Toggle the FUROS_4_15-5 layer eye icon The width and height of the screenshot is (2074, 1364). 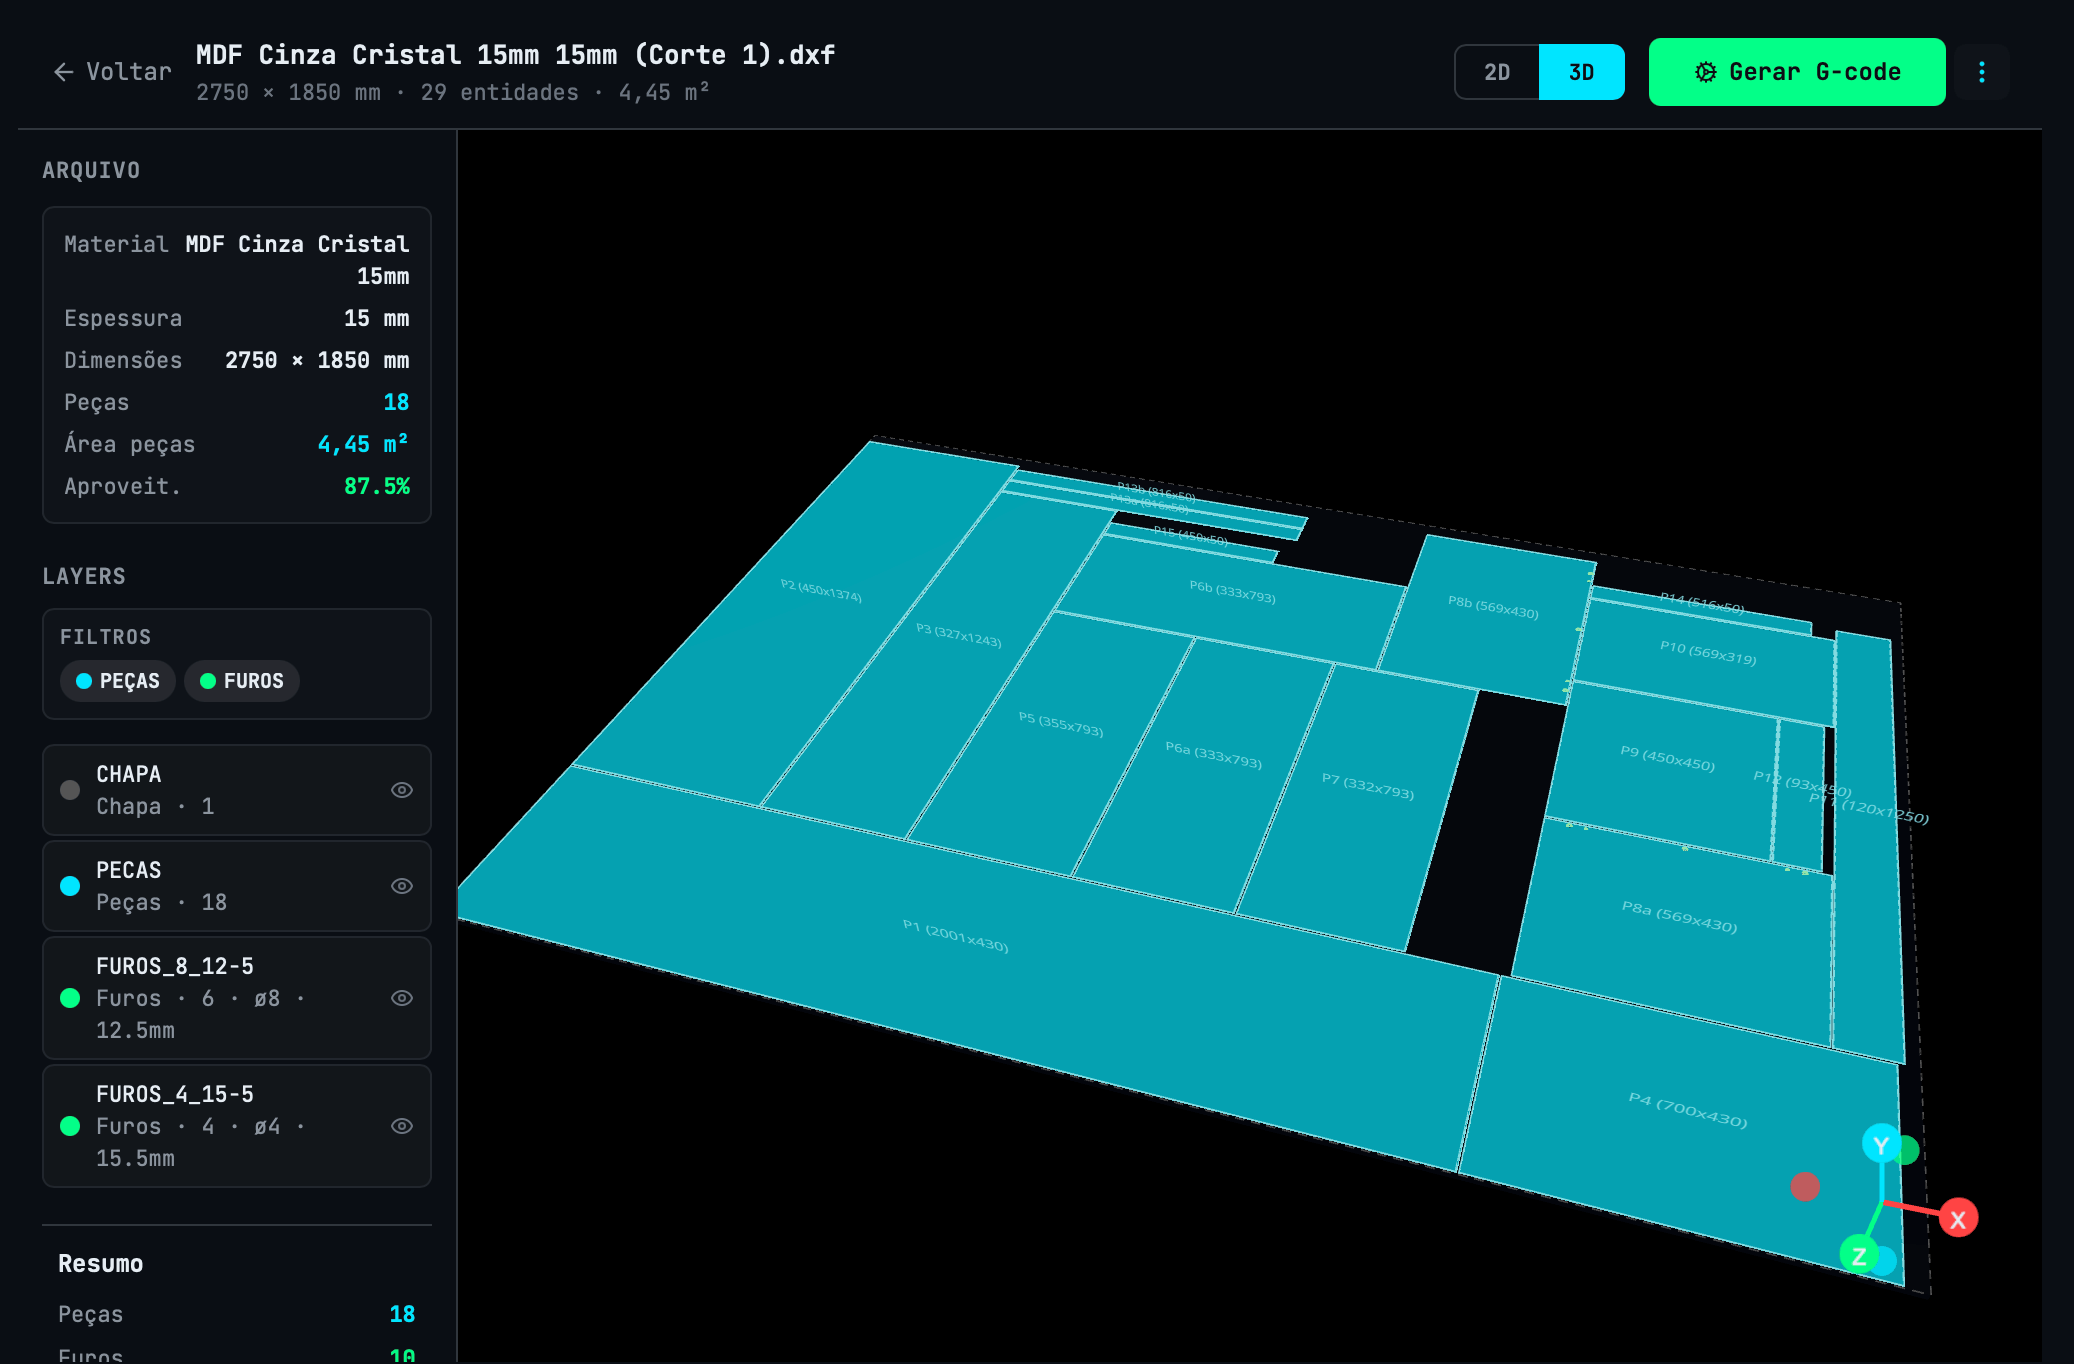[x=401, y=1126]
